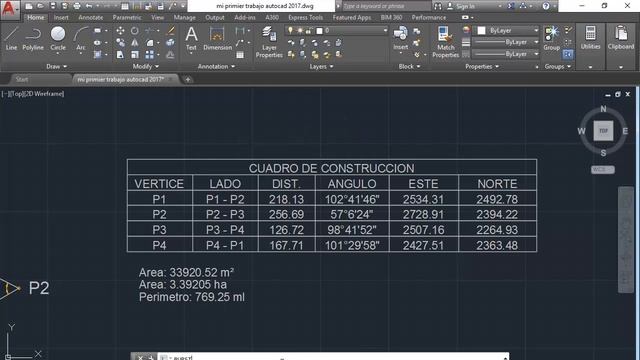This screenshot has width=640, height=360.
Task: Select the Circle tool
Action: (x=58, y=39)
